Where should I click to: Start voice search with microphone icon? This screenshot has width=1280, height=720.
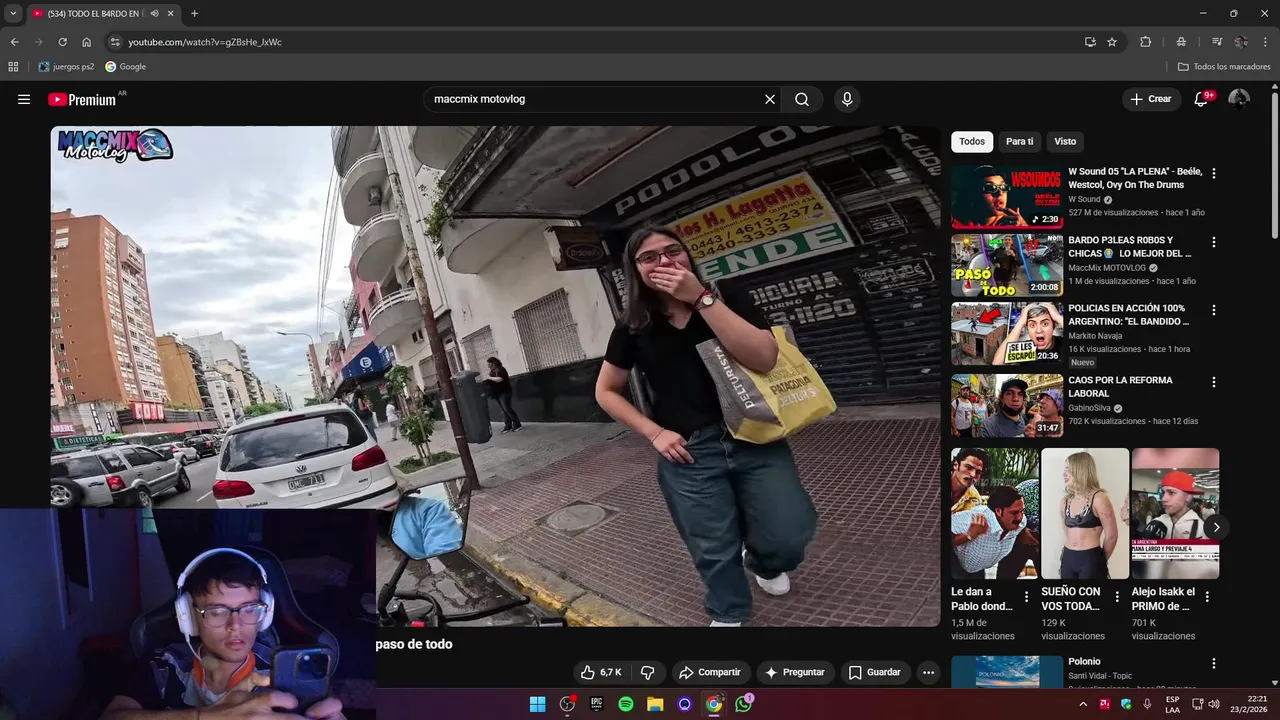pyautogui.click(x=847, y=99)
